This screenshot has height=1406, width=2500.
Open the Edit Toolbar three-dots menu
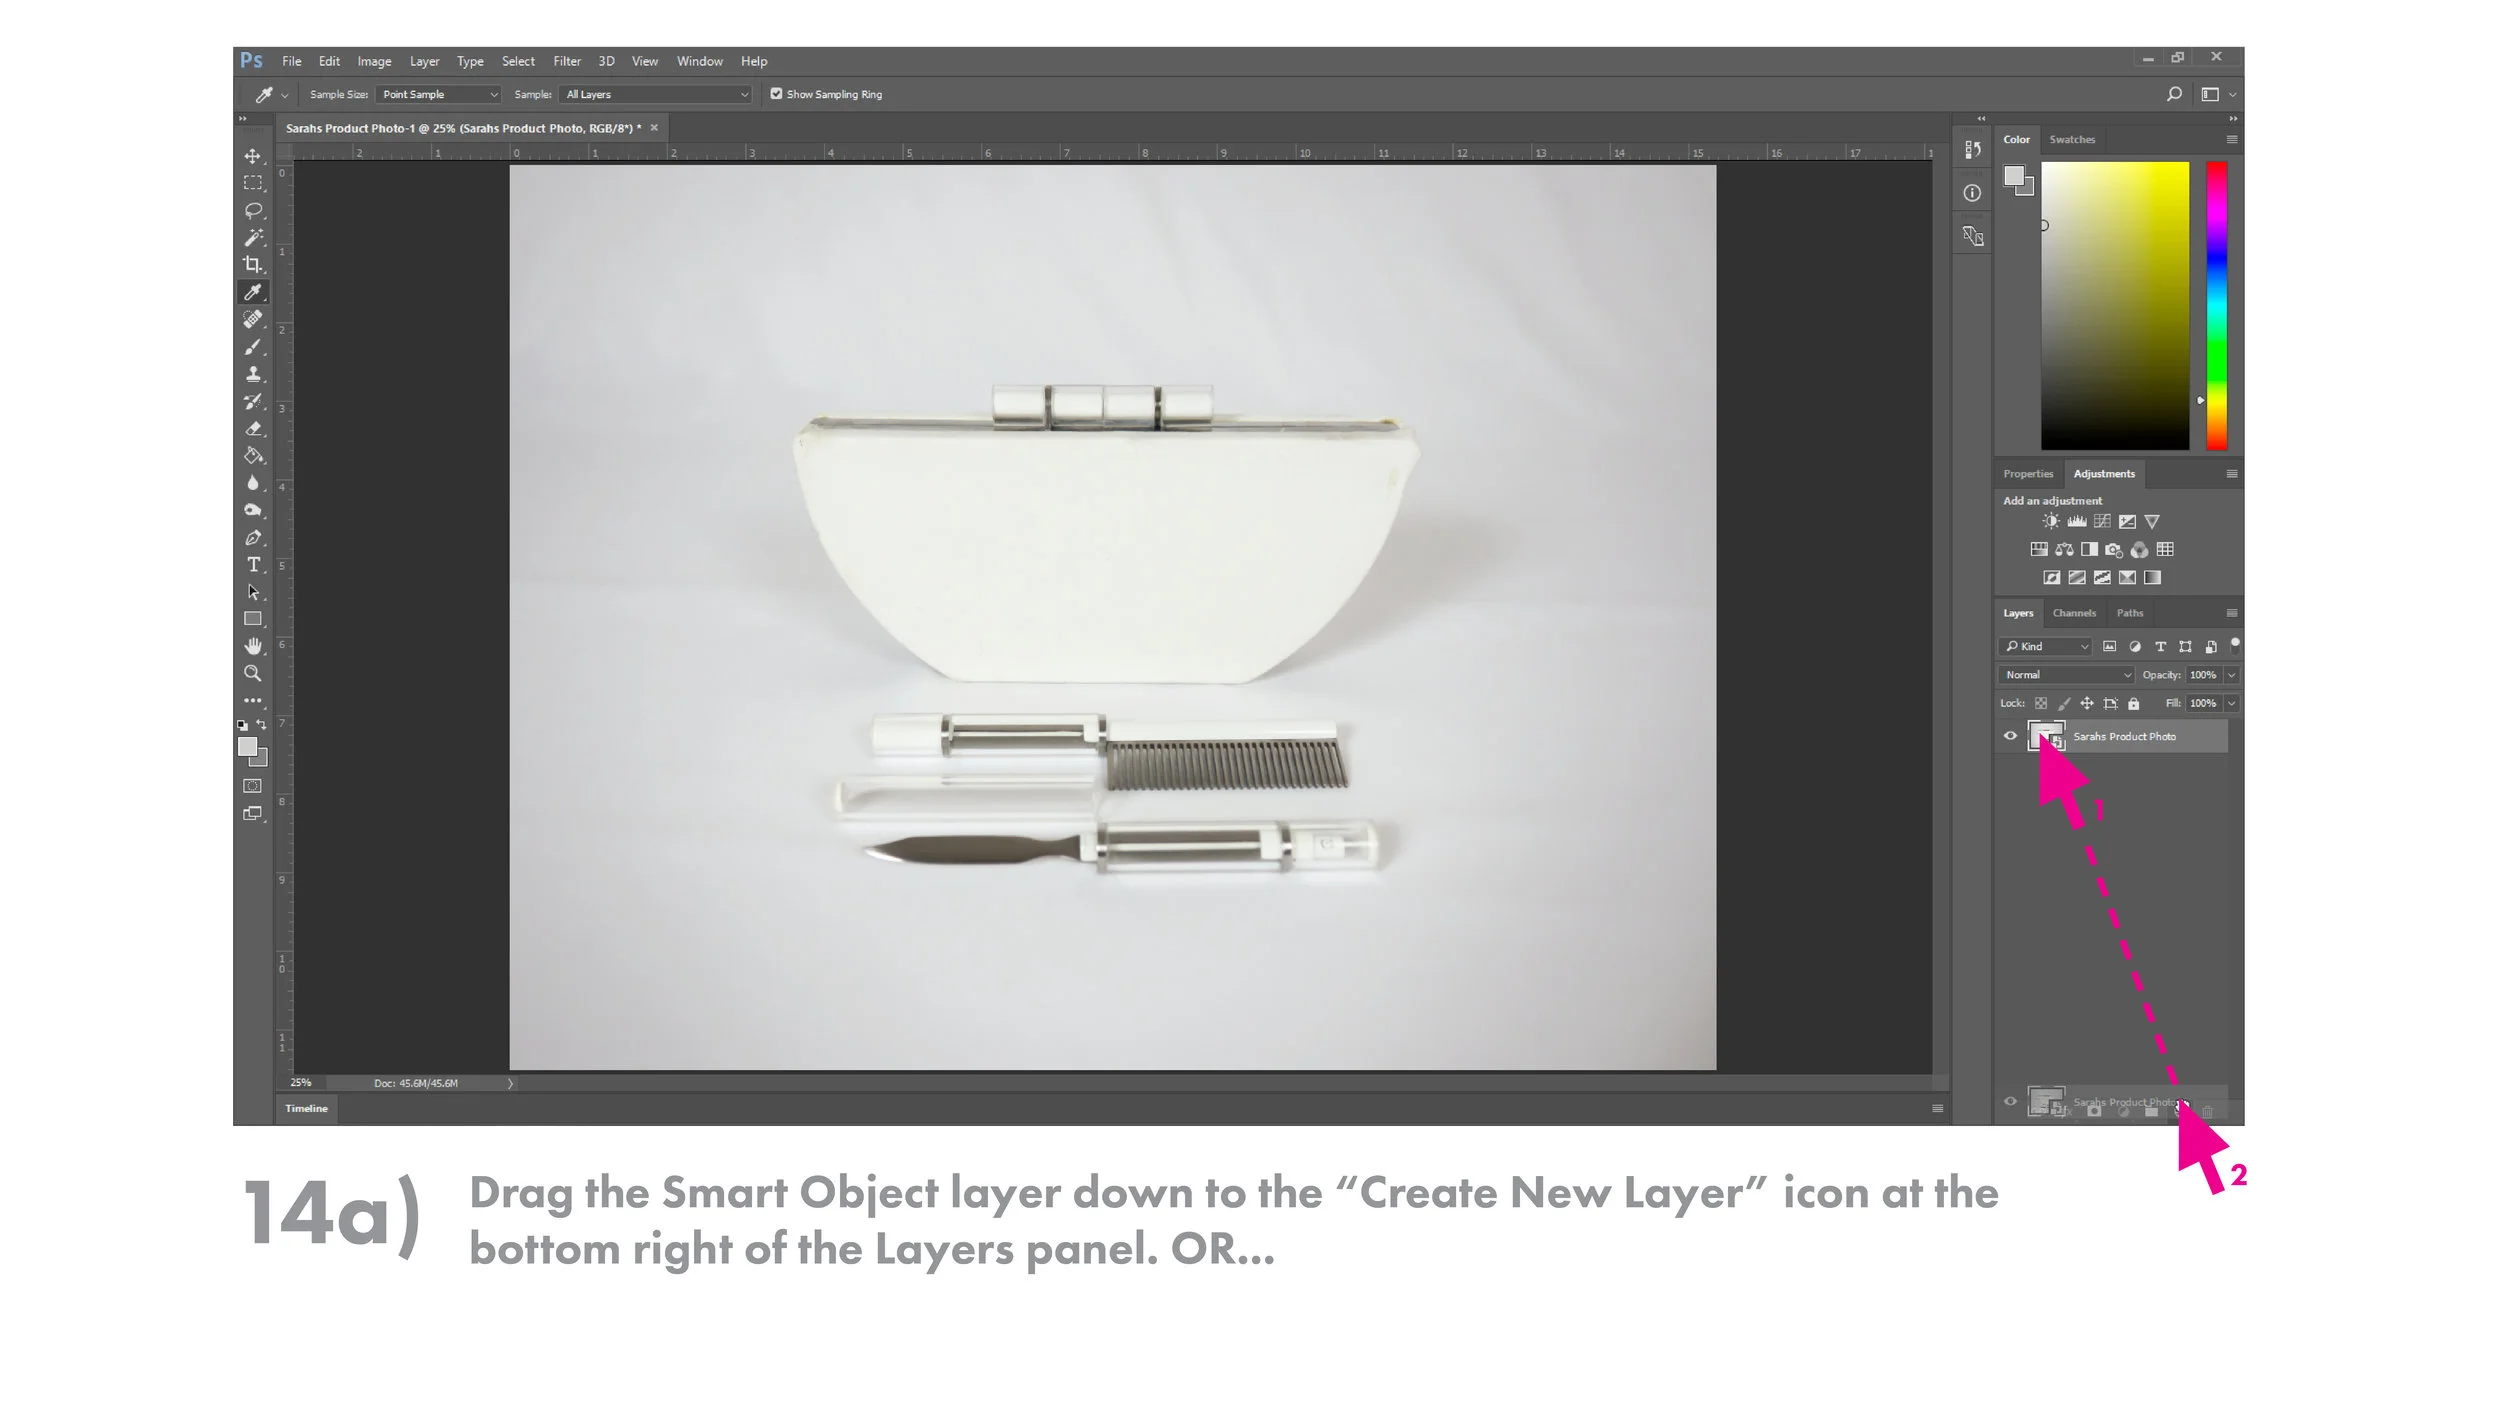[253, 700]
